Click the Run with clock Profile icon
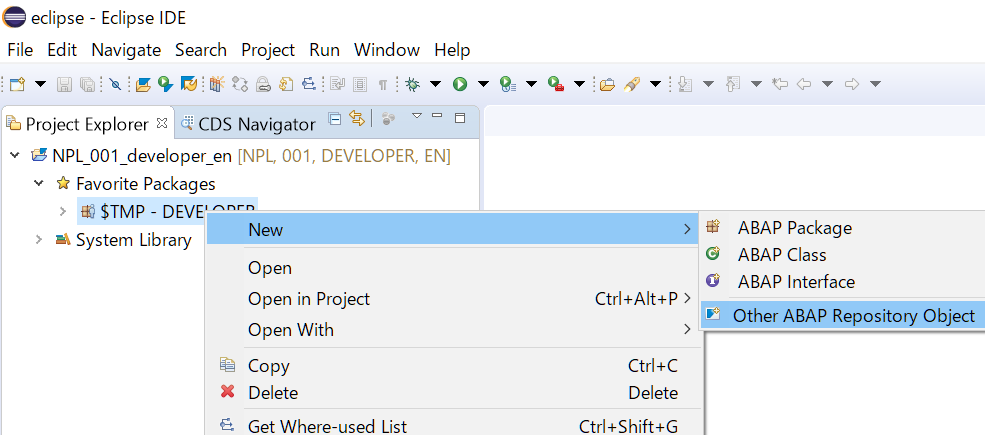This screenshot has width=985, height=435. (508, 84)
